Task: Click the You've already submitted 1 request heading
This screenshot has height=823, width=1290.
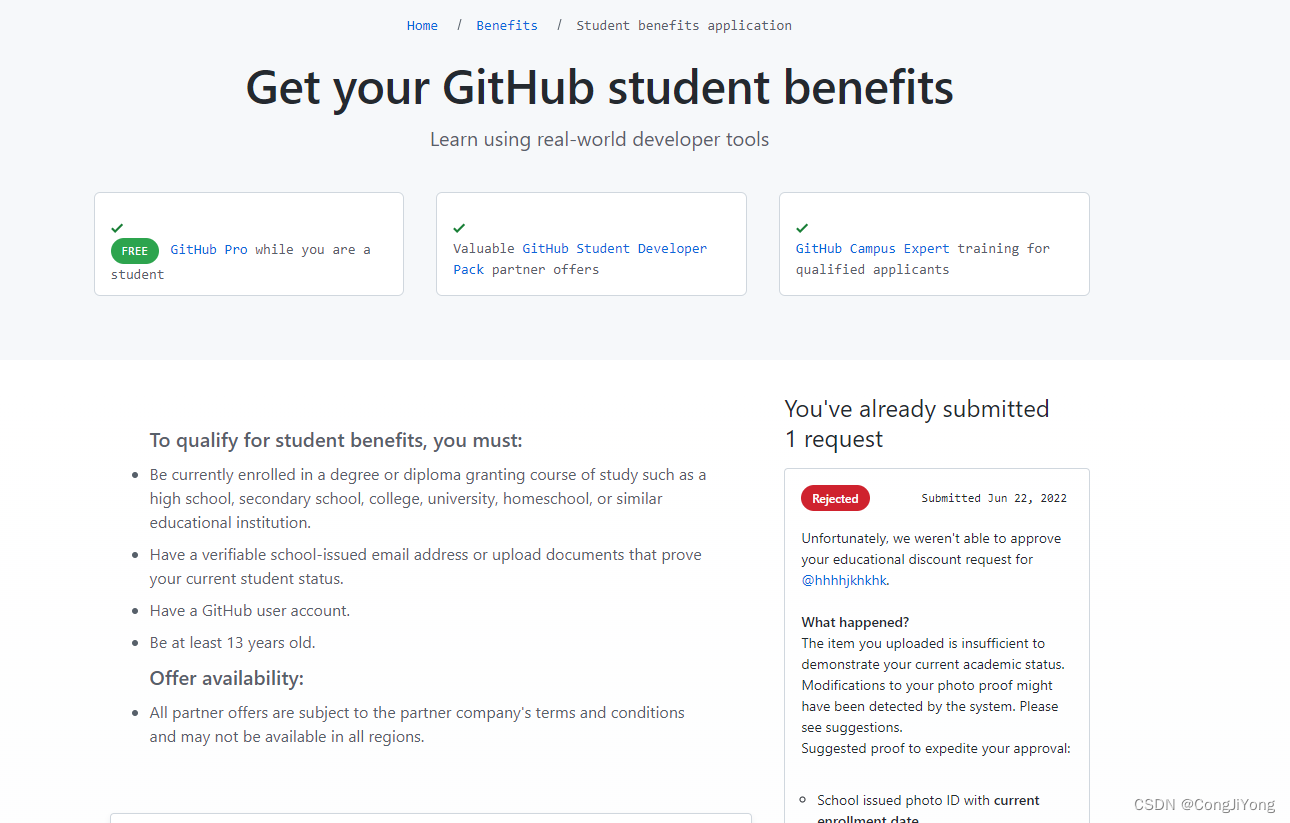Action: pos(916,422)
